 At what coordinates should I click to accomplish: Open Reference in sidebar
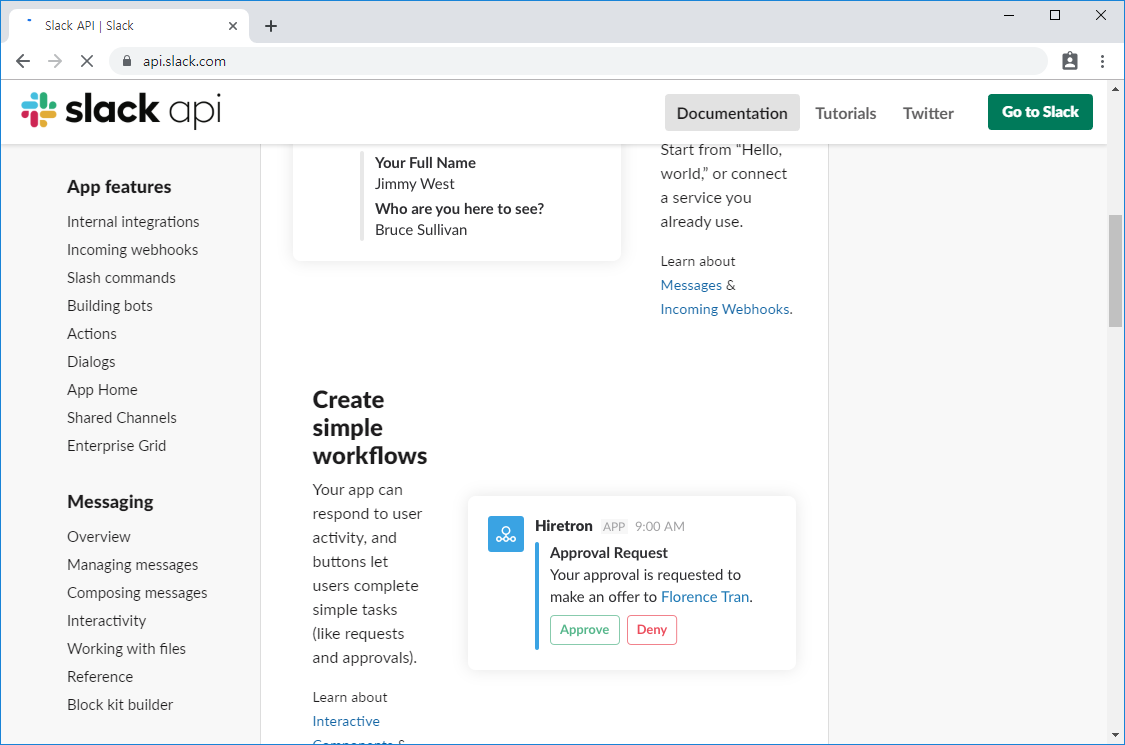[x=100, y=677]
